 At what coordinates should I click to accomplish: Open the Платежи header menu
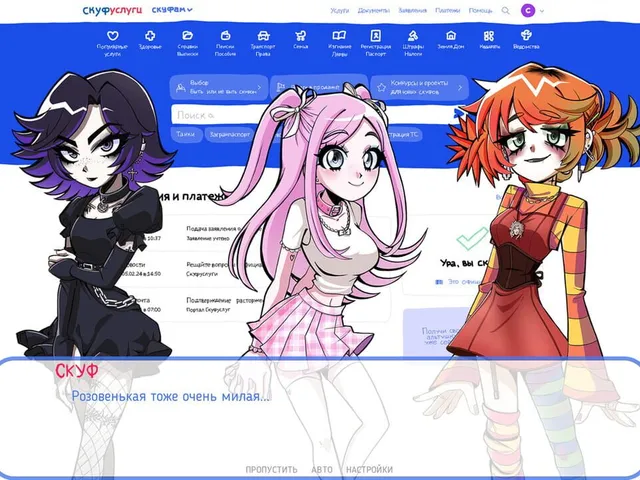pyautogui.click(x=447, y=11)
